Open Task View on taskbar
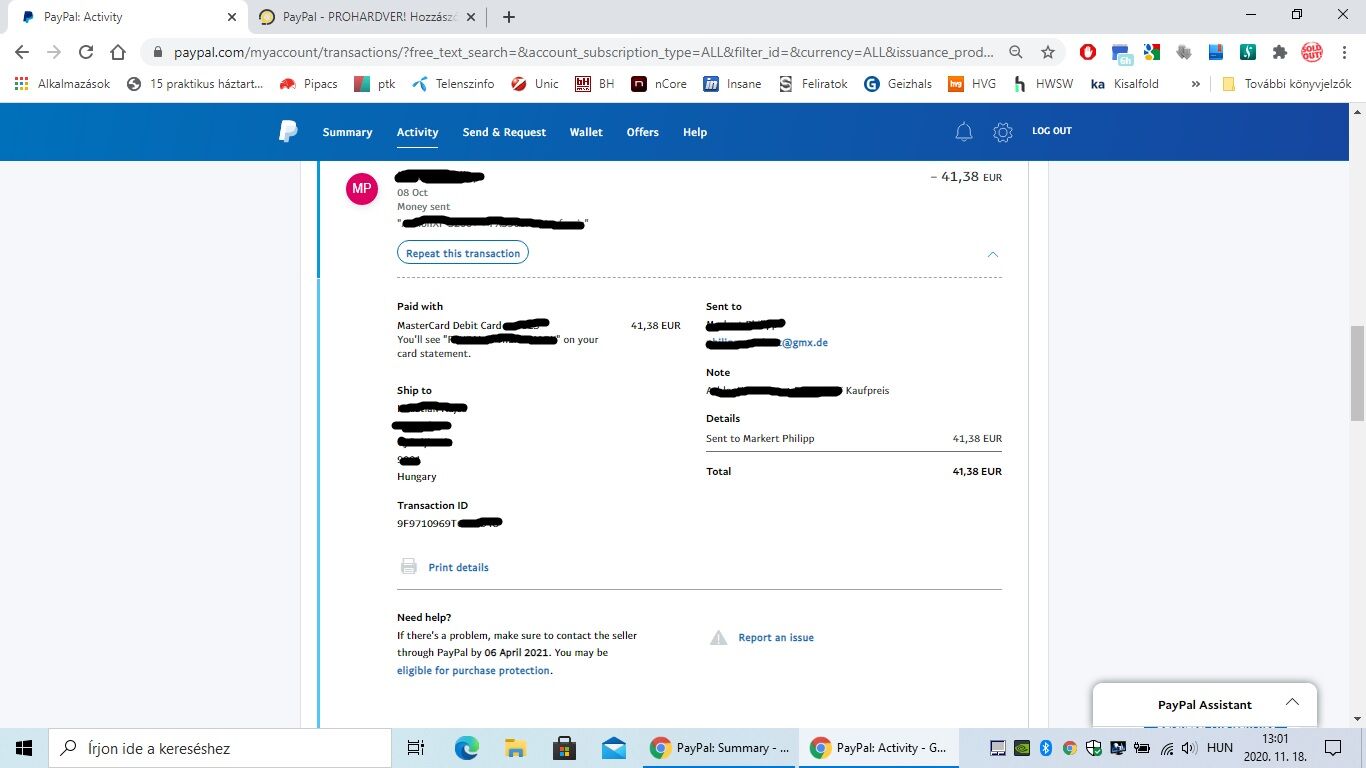This screenshot has height=768, width=1366. click(x=416, y=748)
